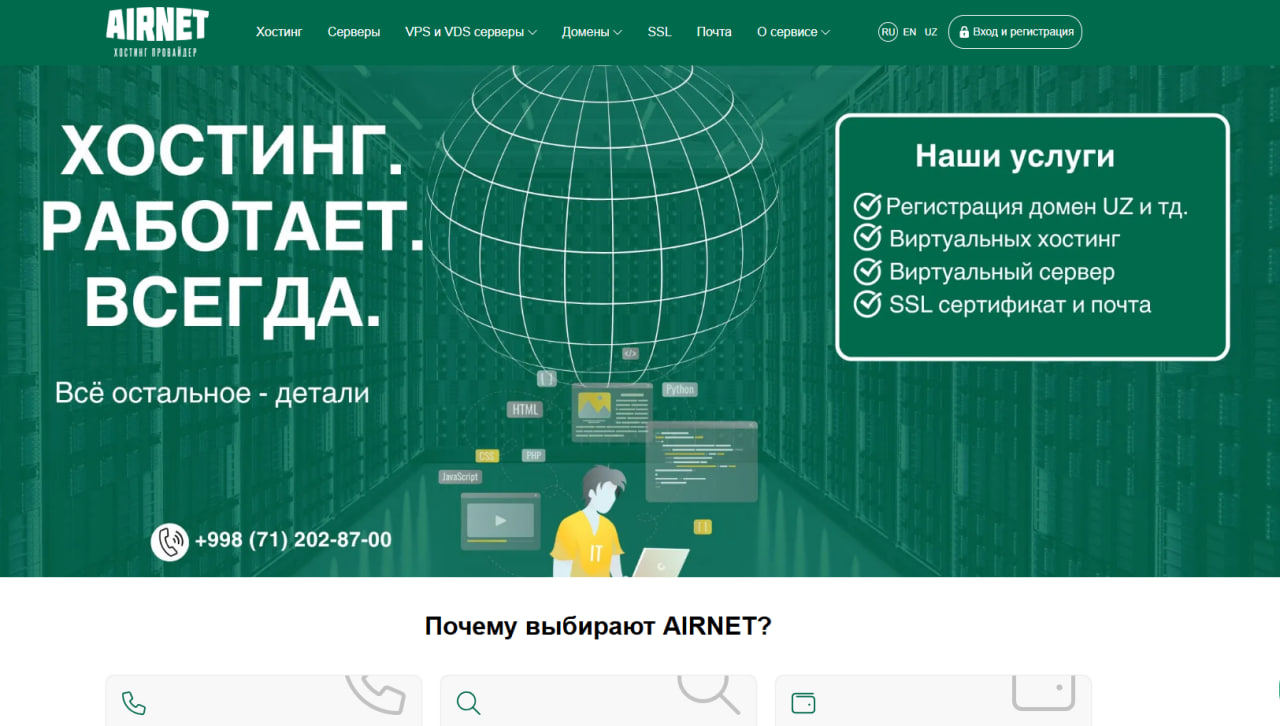
Task: Click the checkmark beside 'Регистрация домен UZ и тд.'
Action: coord(866,205)
